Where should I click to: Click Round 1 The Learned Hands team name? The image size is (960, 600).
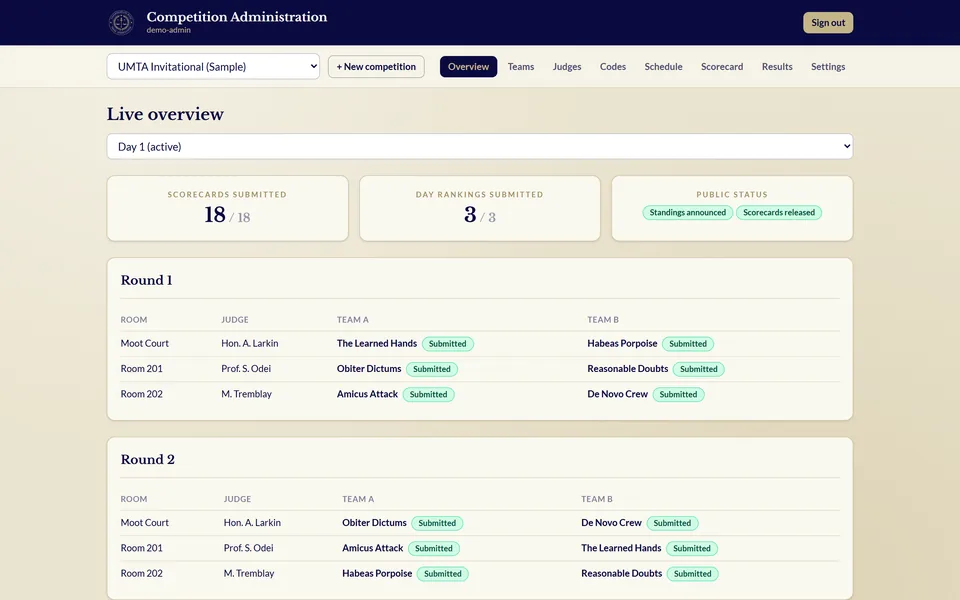[377, 343]
